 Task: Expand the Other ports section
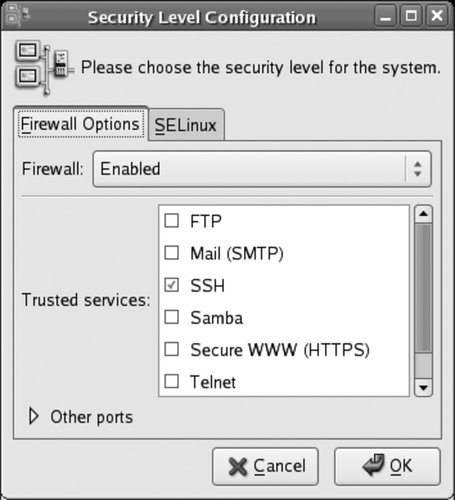pyautogui.click(x=80, y=417)
